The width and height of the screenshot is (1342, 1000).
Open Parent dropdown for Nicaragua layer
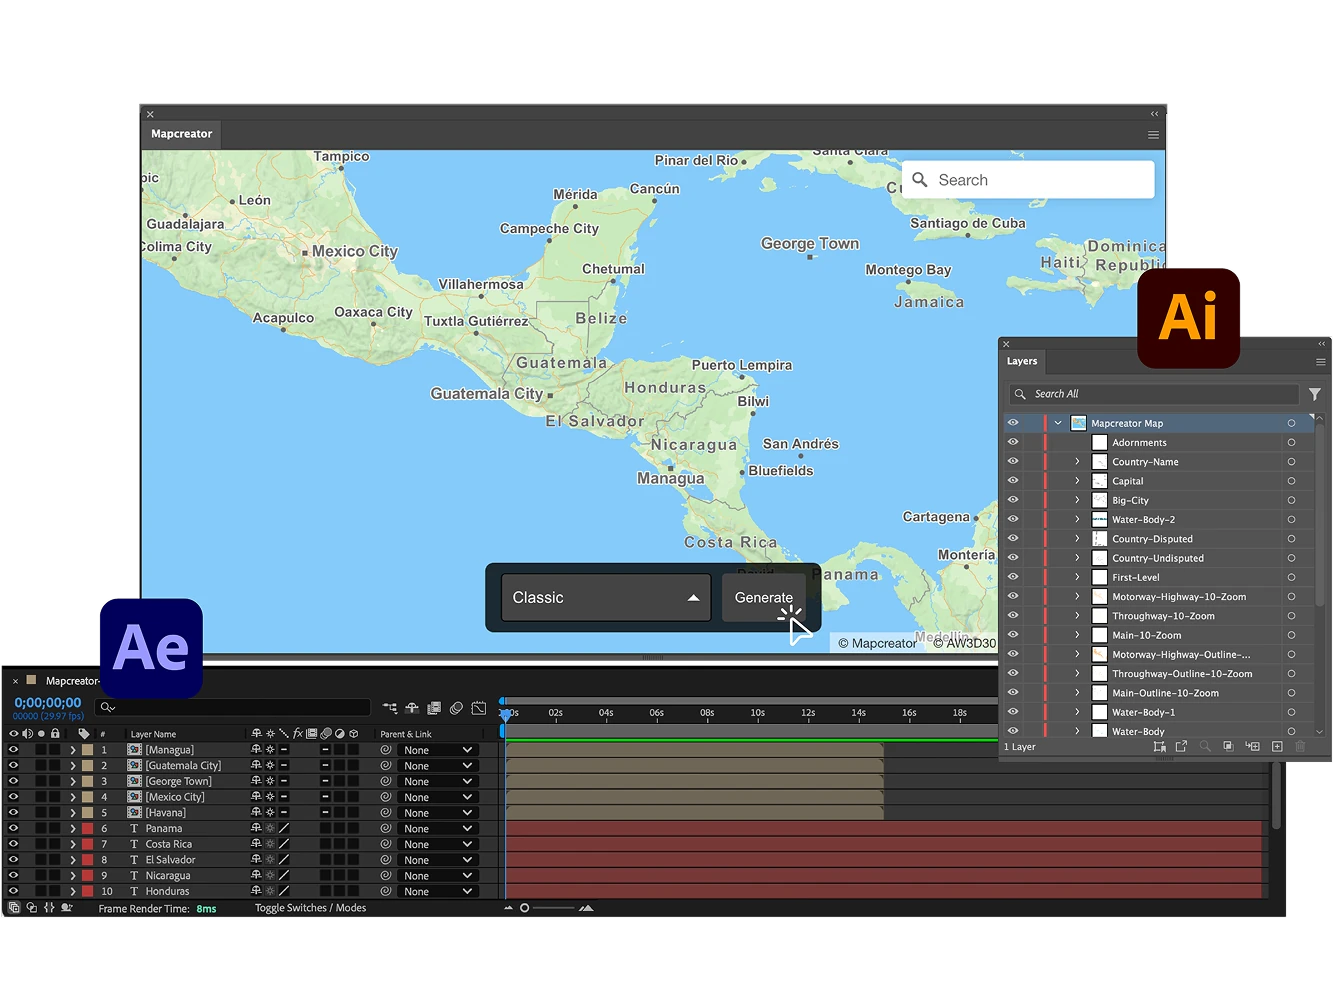pos(438,876)
